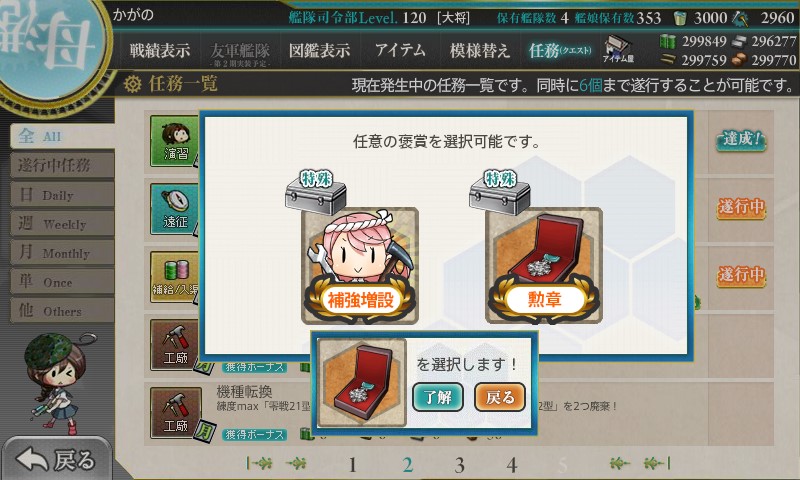Open the 戦績表示 menu
The height and width of the screenshot is (480, 800).
(159, 50)
